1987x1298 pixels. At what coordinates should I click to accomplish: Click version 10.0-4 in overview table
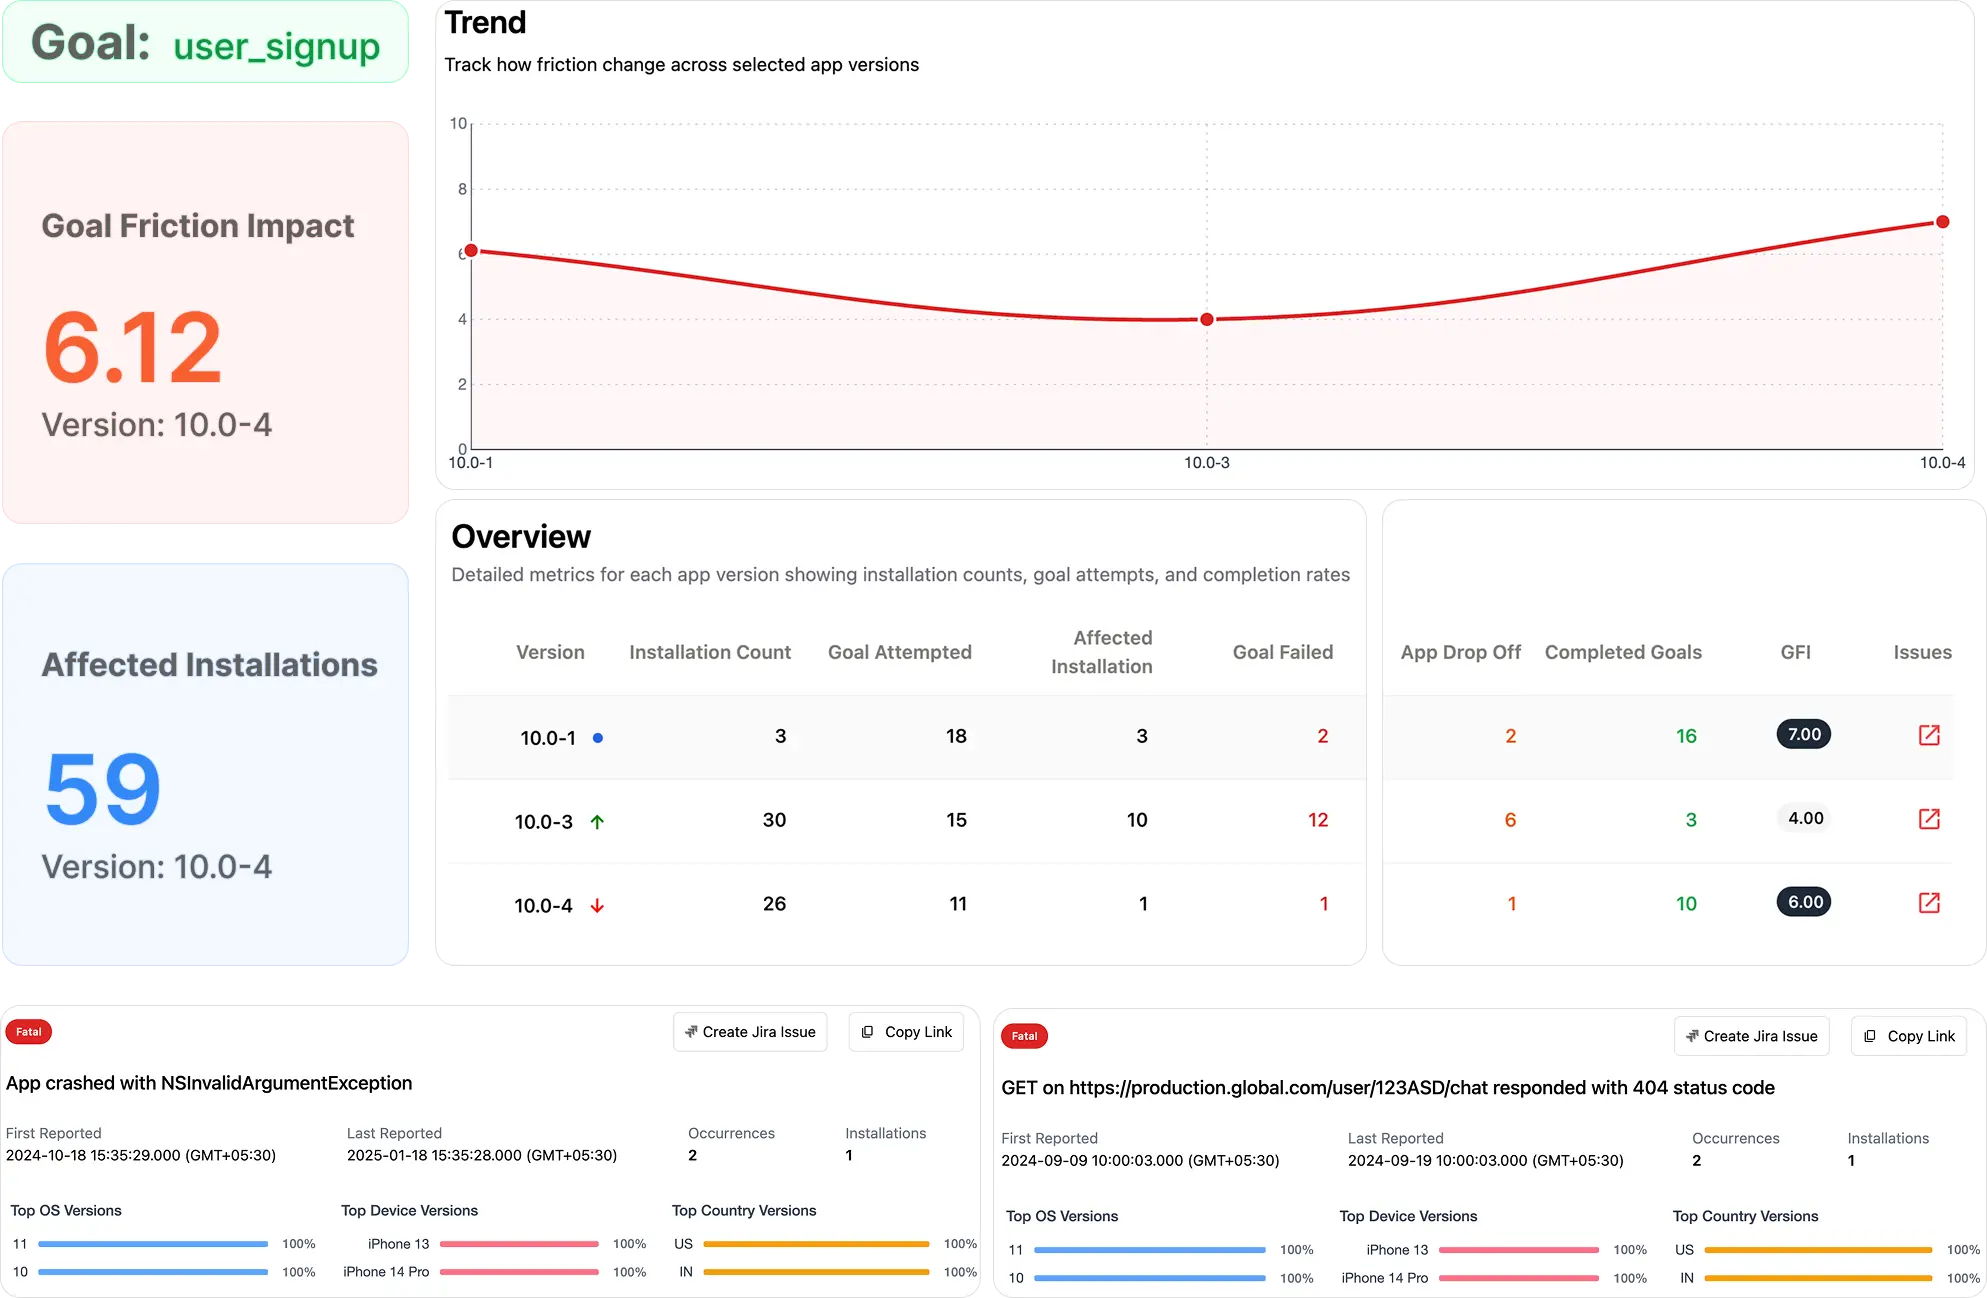tap(543, 906)
